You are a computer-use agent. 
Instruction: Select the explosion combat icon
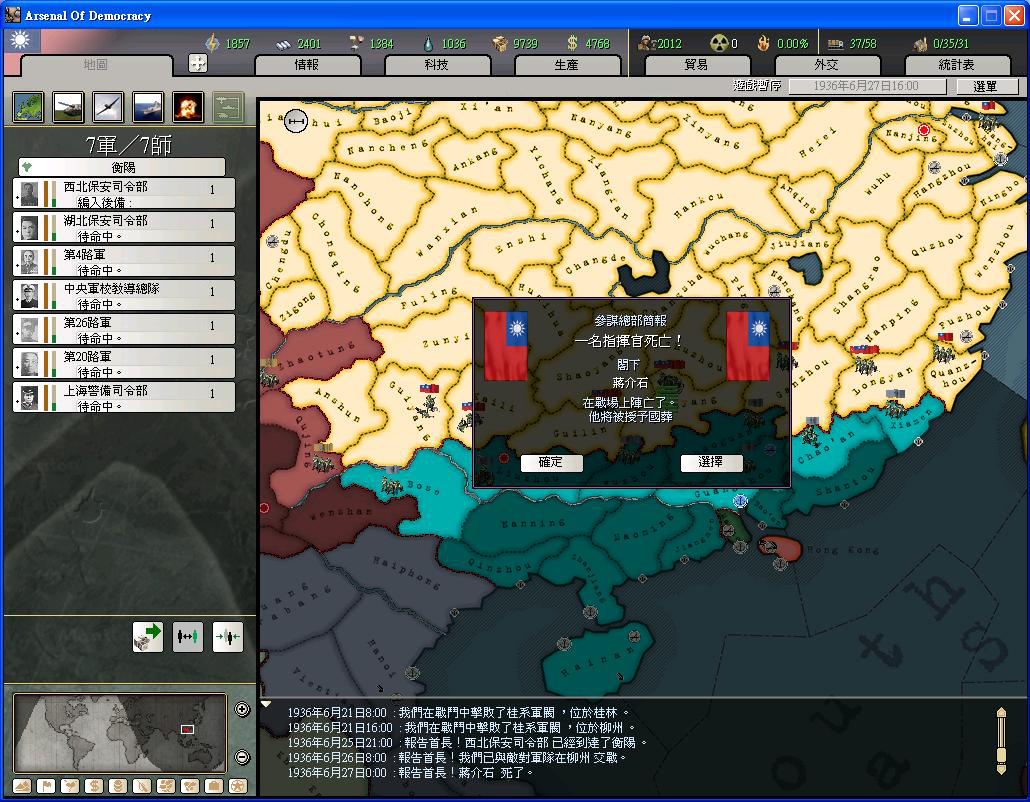(x=188, y=106)
